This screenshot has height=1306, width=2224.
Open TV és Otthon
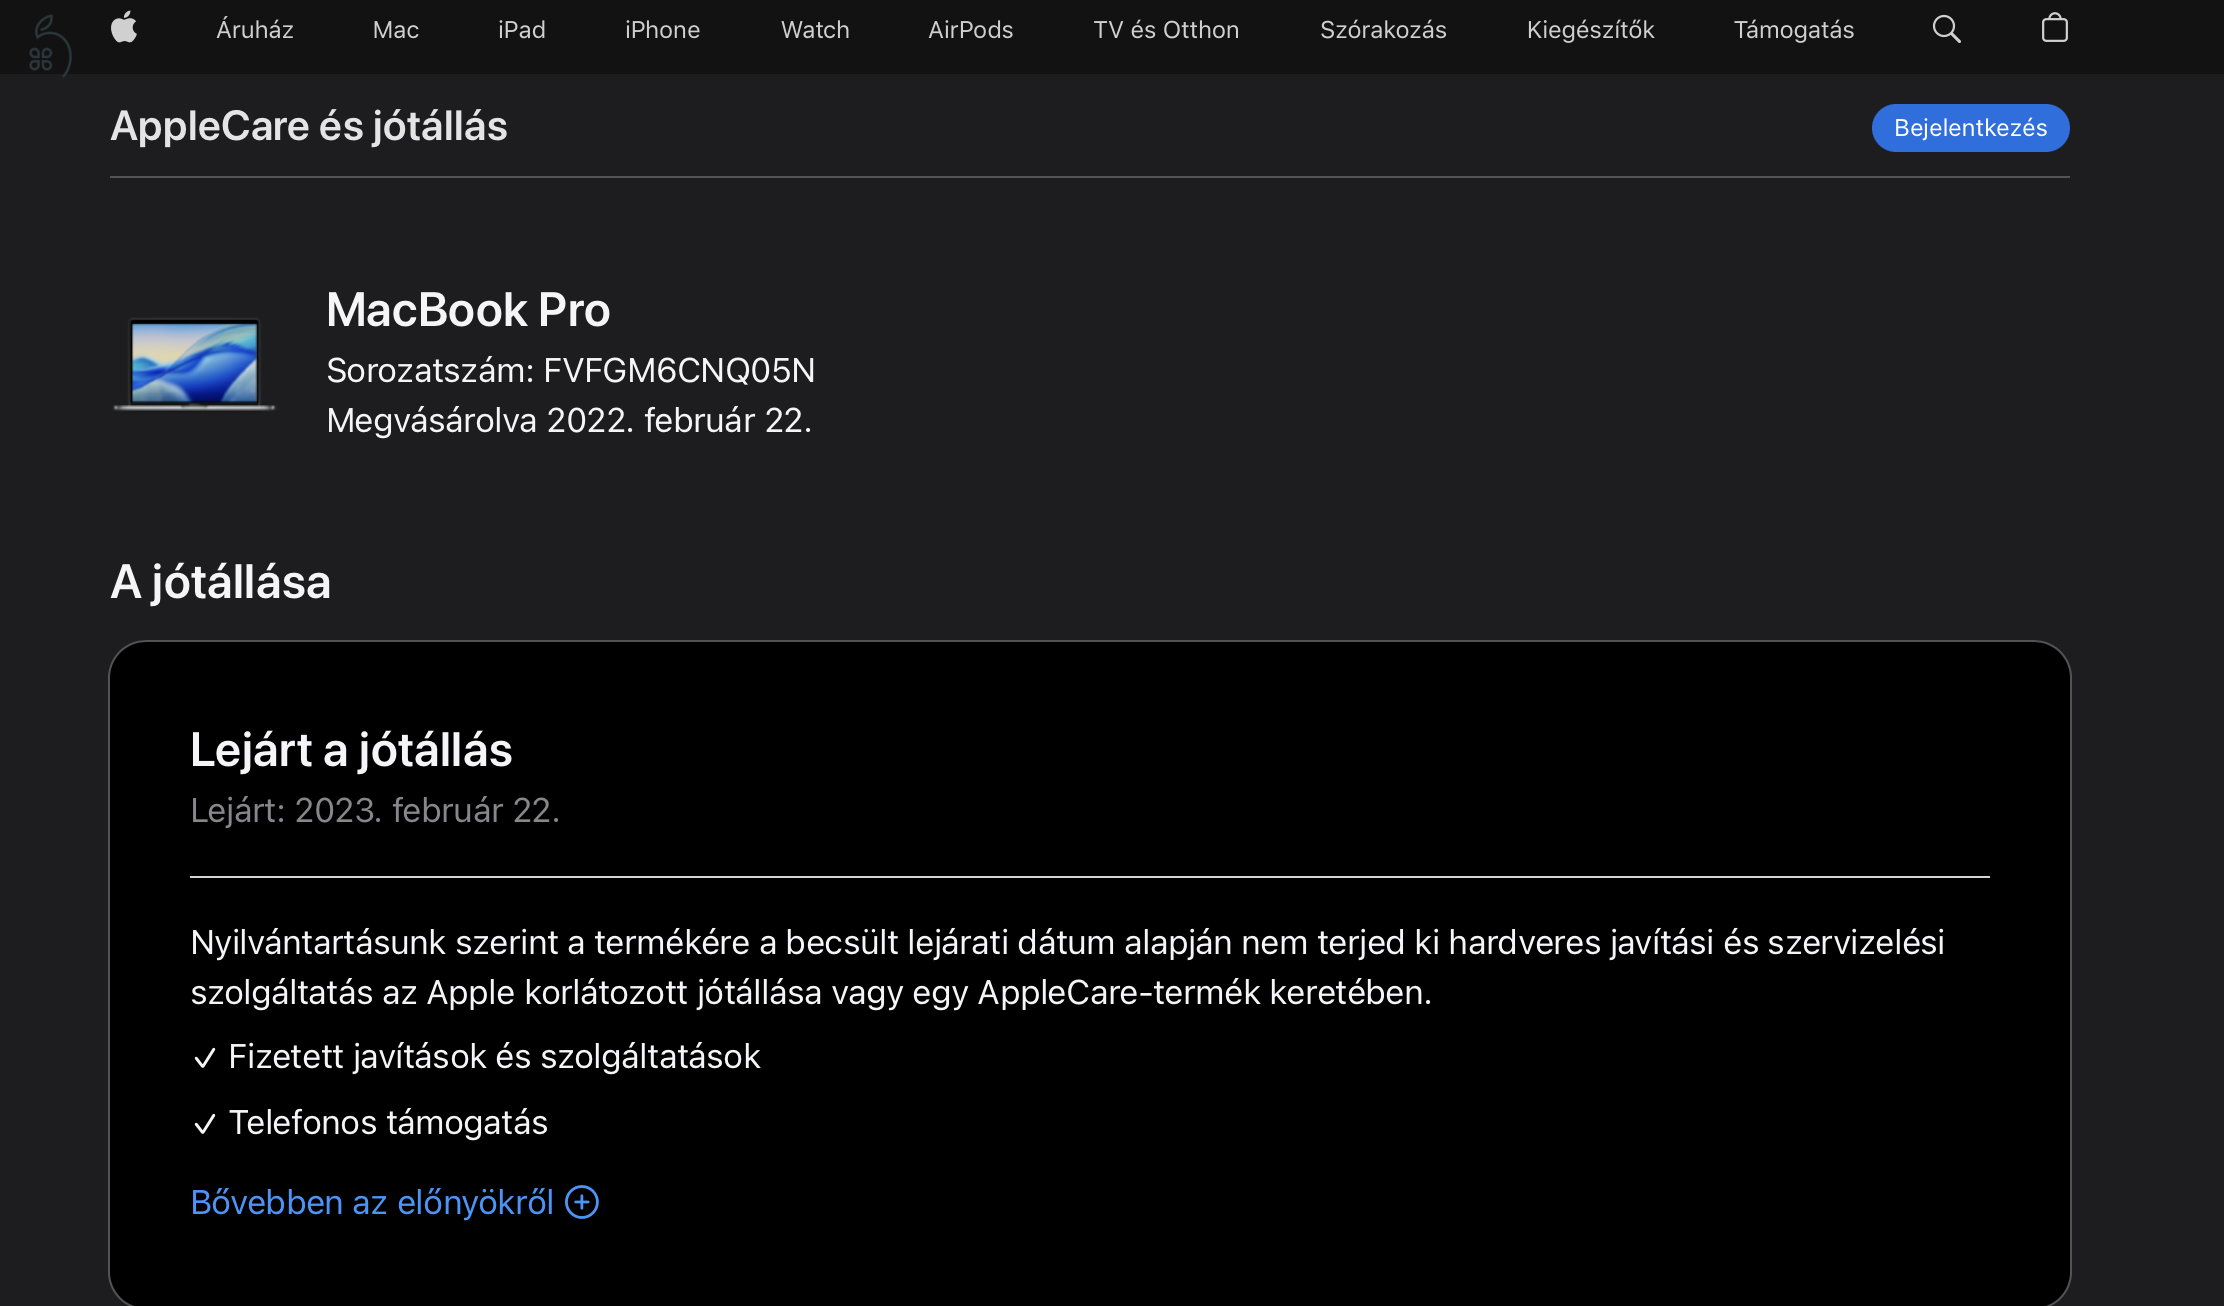point(1165,29)
